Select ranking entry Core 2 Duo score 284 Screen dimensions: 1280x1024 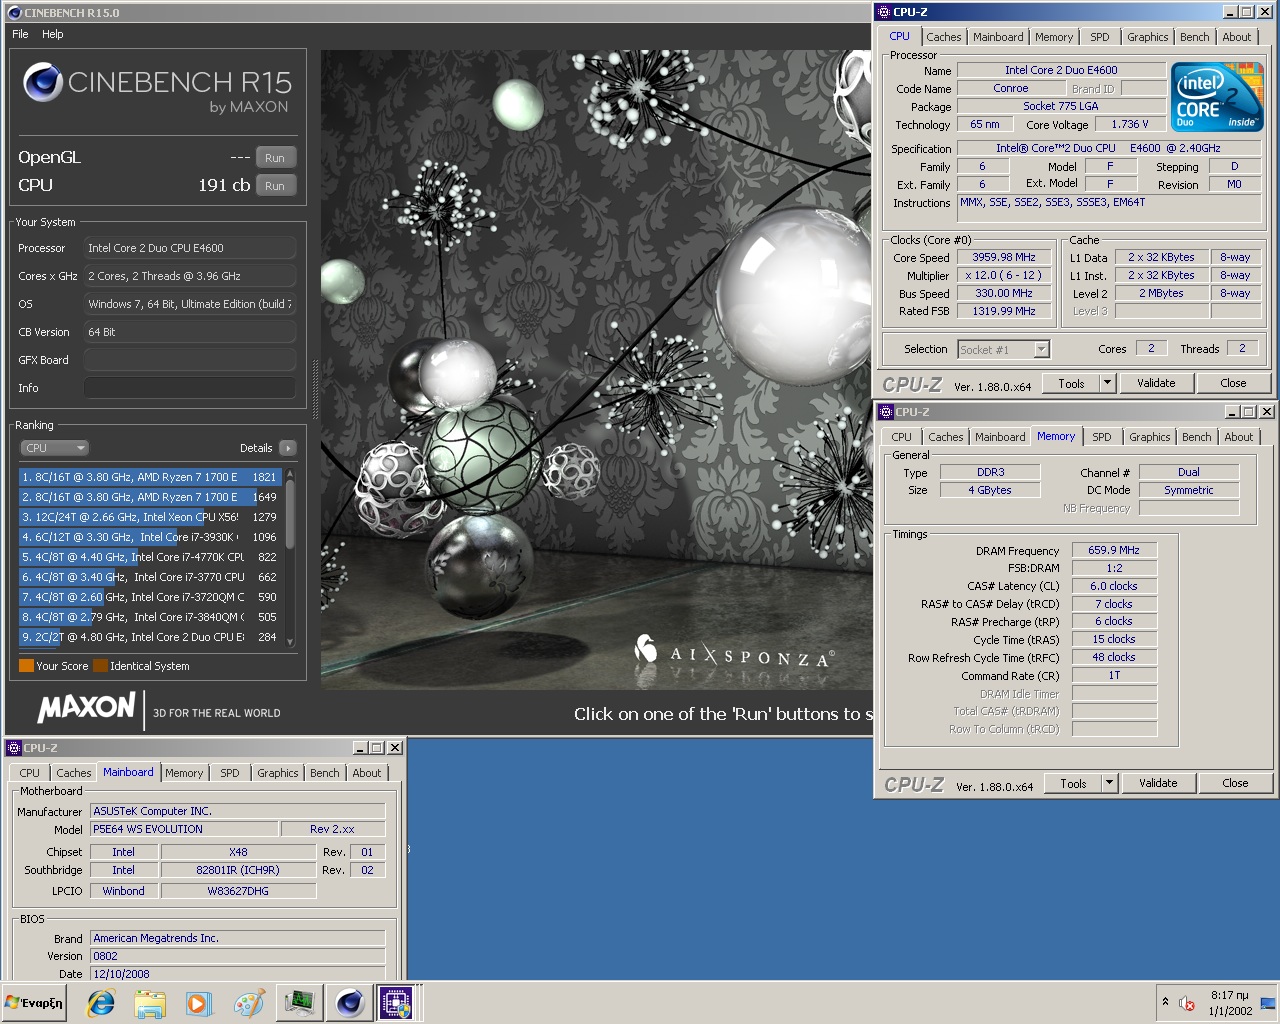coord(150,637)
